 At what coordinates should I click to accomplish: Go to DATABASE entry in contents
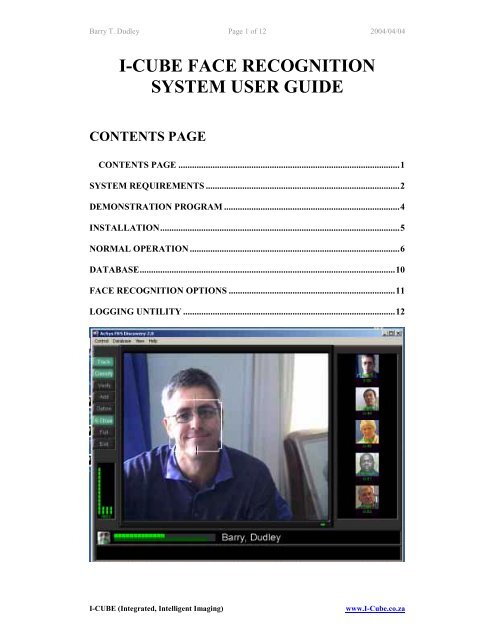coord(247,269)
